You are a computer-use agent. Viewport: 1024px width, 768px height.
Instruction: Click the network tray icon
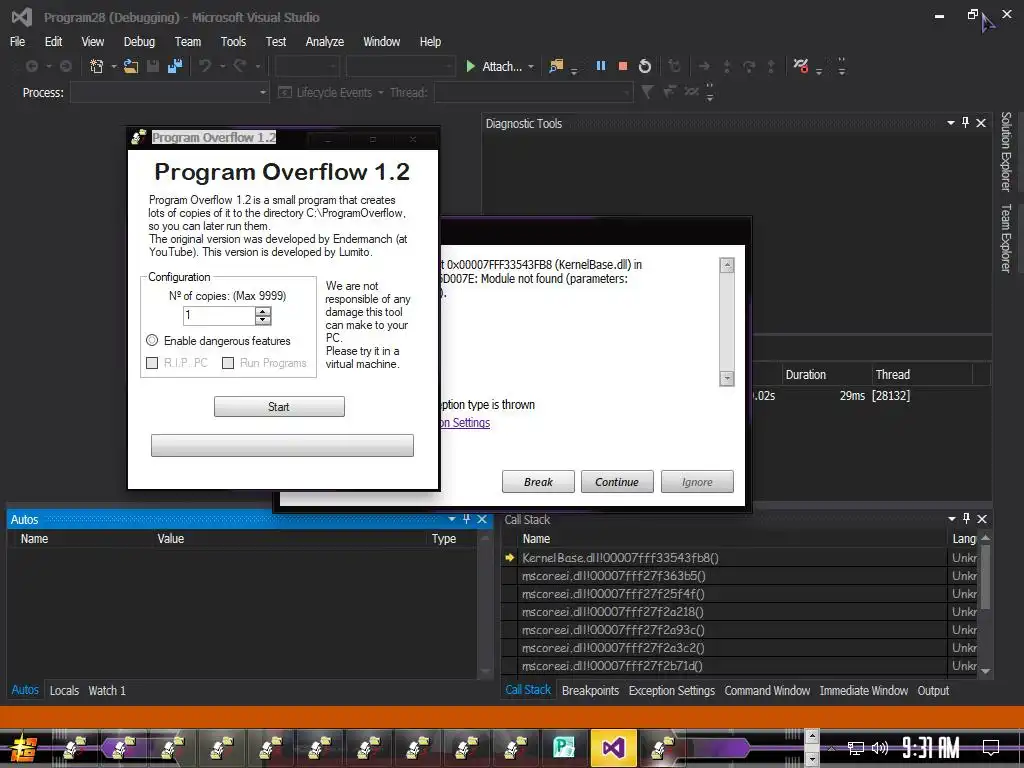tap(855, 748)
